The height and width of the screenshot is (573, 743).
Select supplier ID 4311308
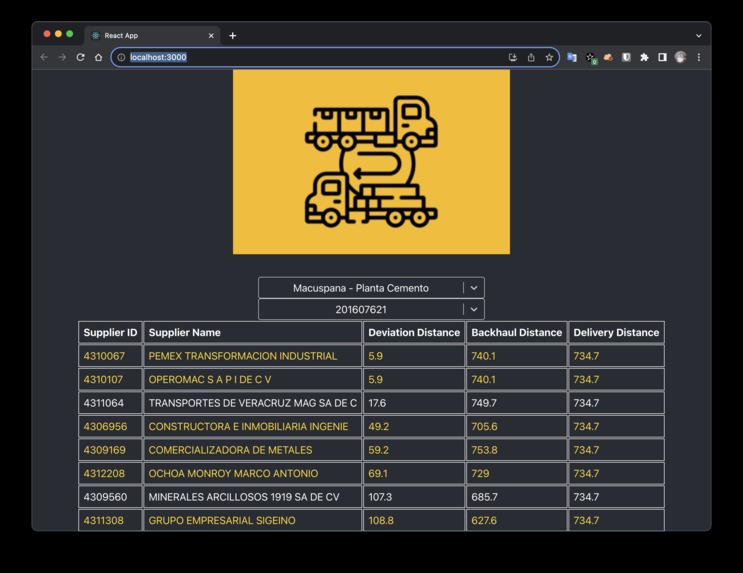coord(103,520)
